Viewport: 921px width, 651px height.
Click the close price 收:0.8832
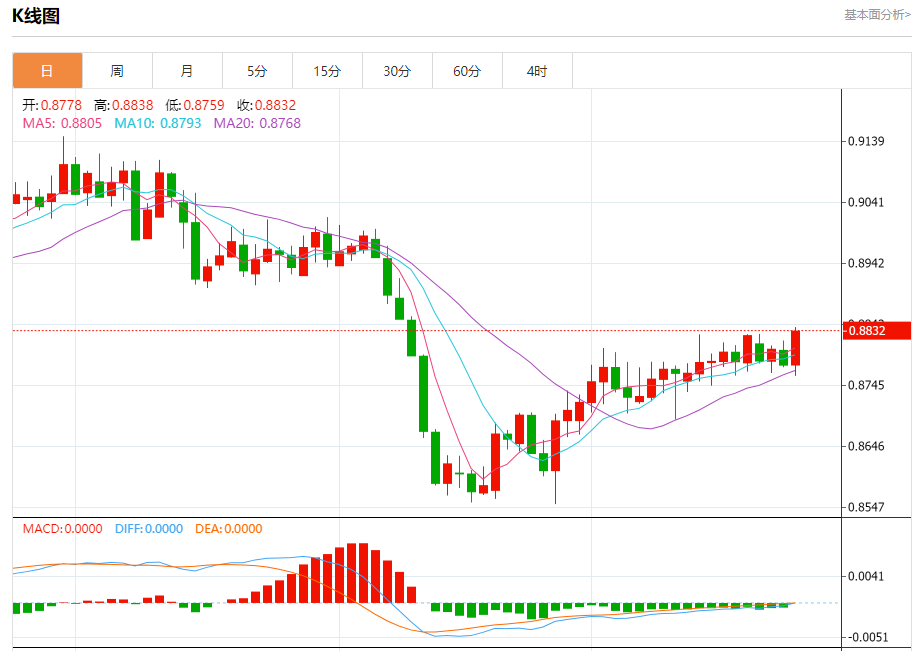click(266, 105)
